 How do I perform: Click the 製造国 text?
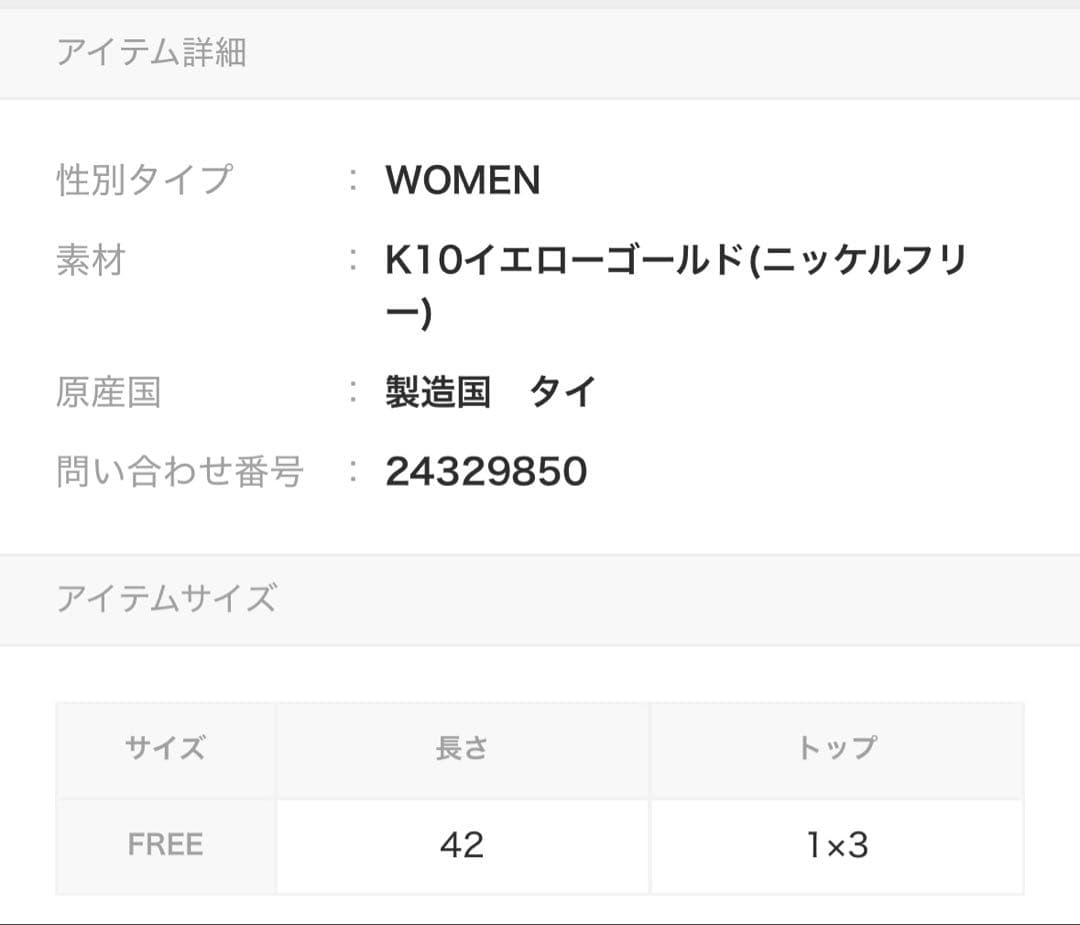[x=438, y=392]
